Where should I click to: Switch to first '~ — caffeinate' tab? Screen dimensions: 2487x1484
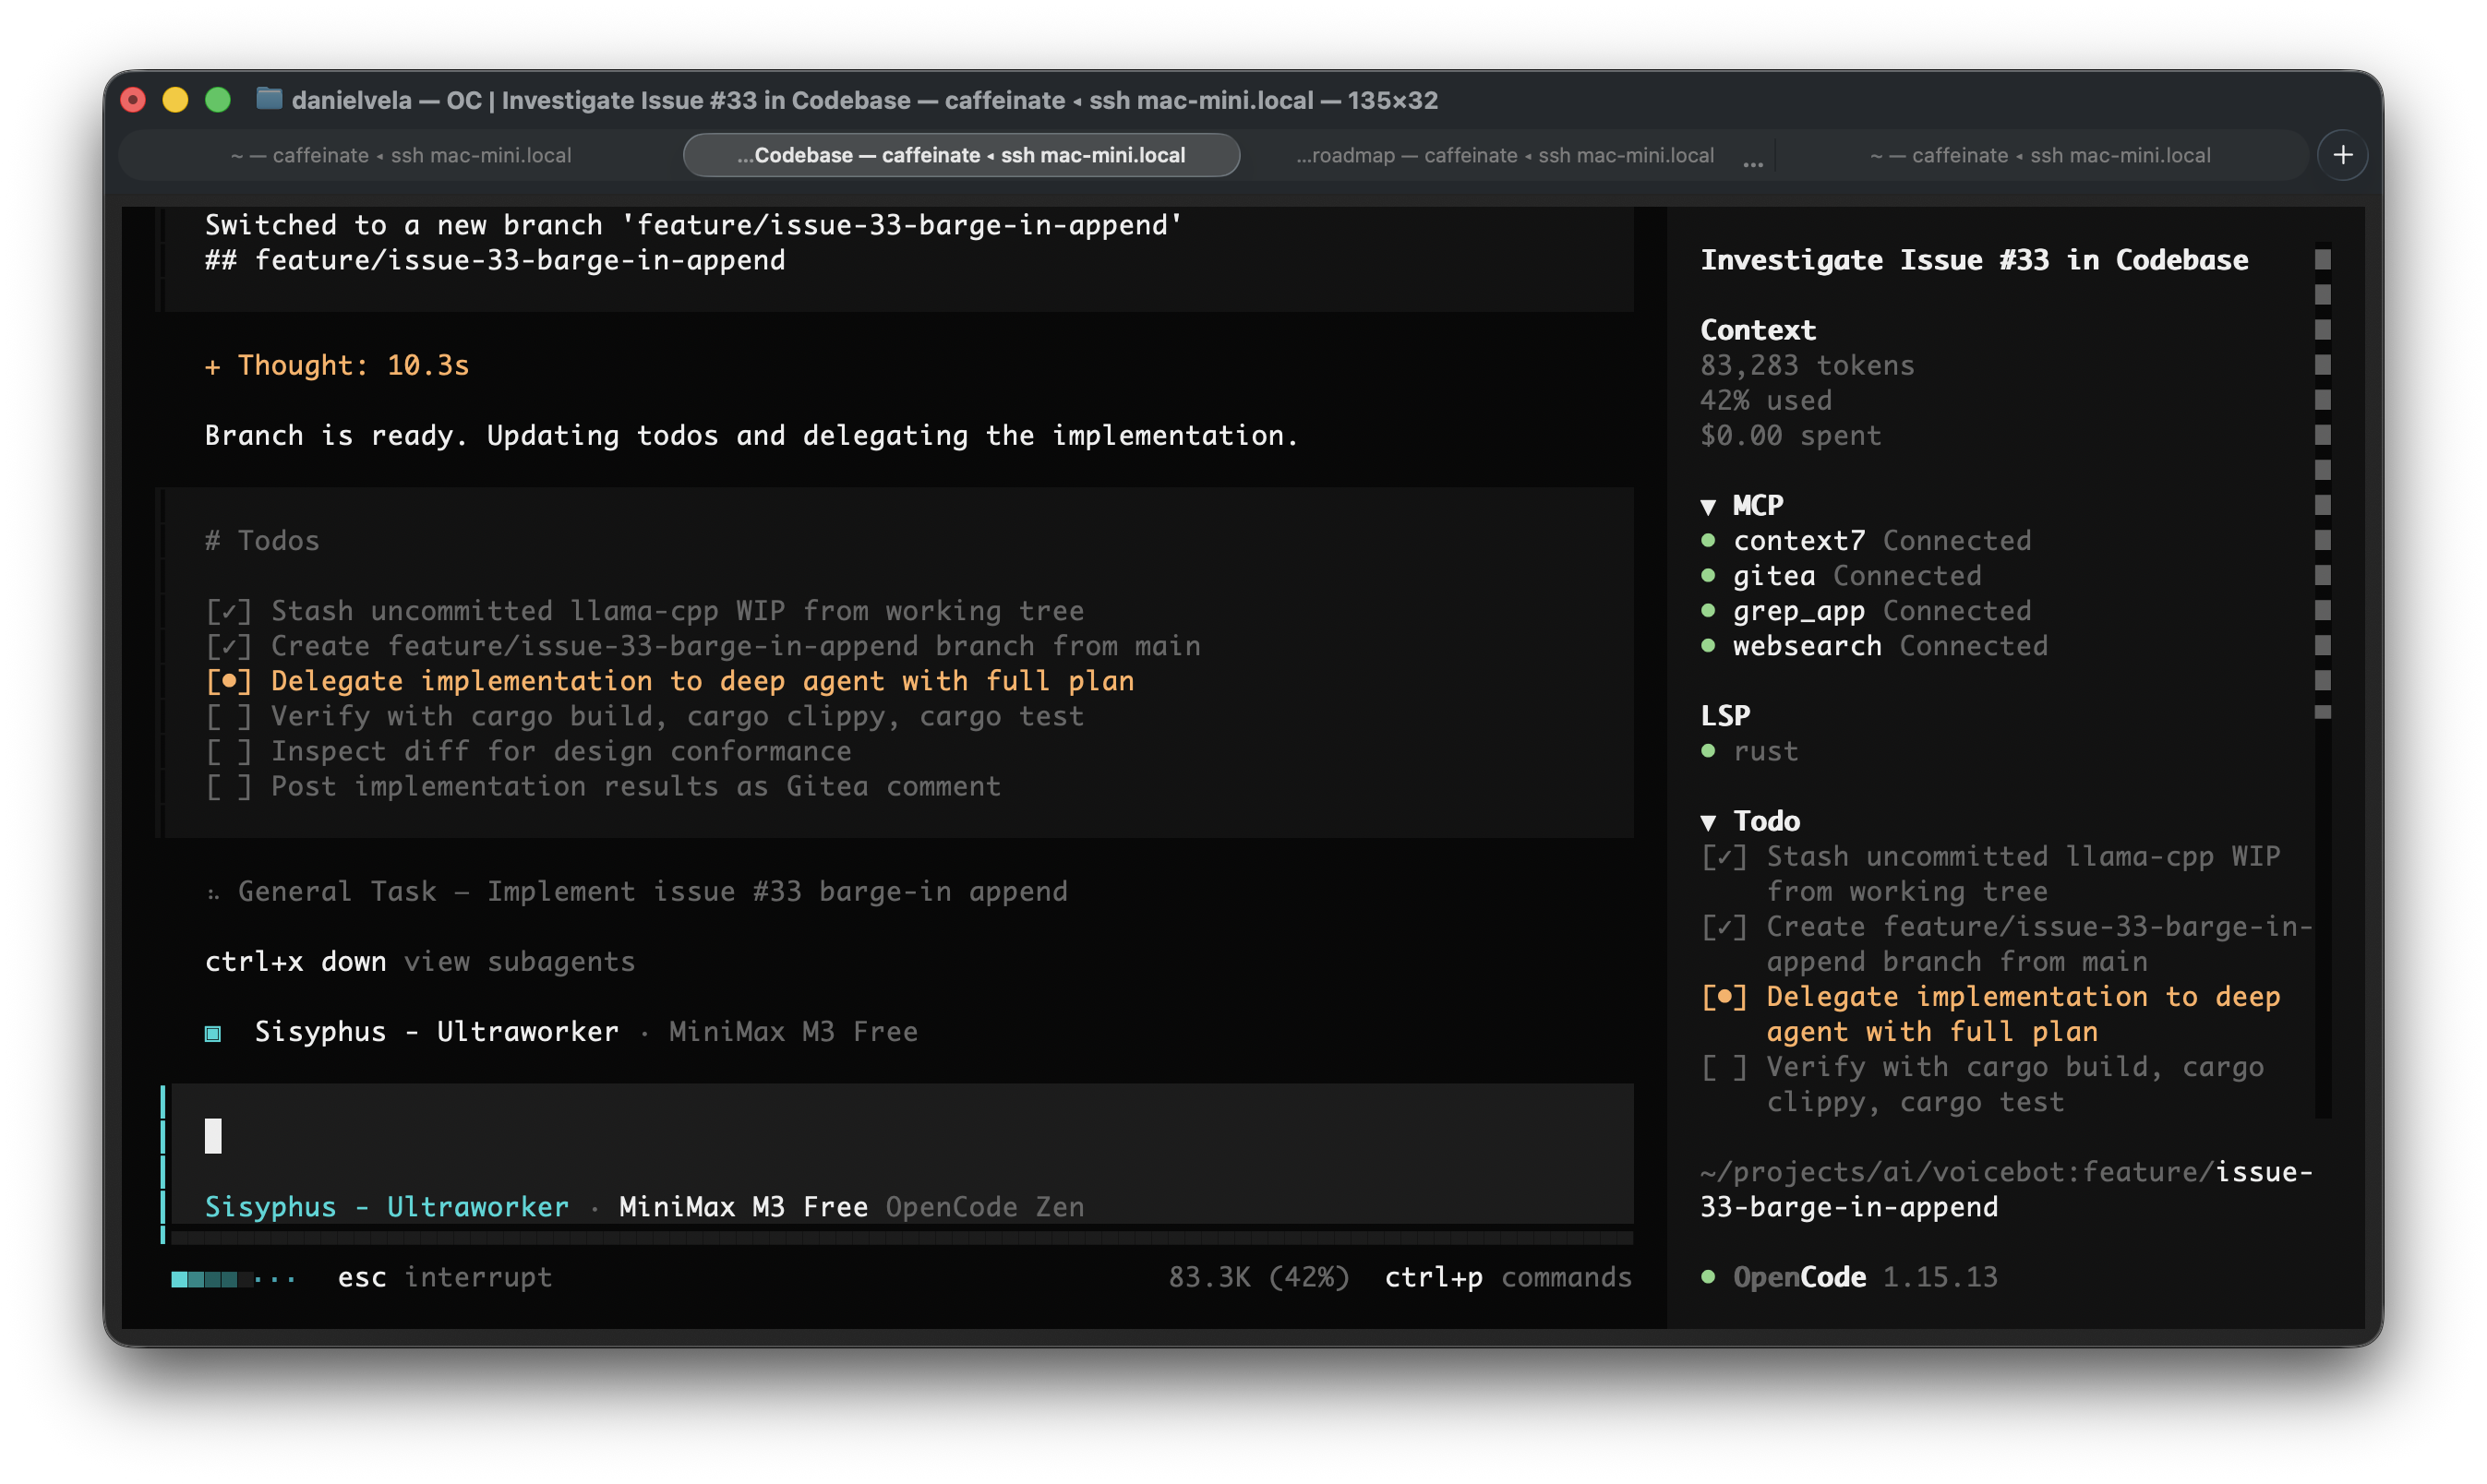tap(401, 155)
